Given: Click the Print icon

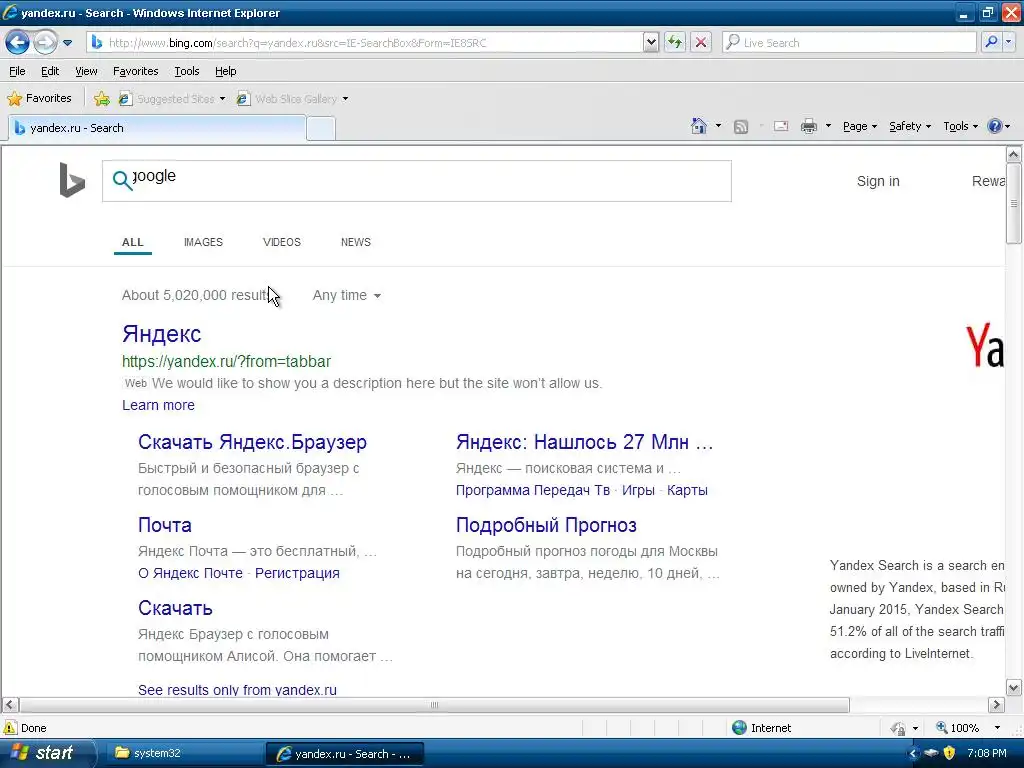Looking at the screenshot, I should click(x=808, y=126).
